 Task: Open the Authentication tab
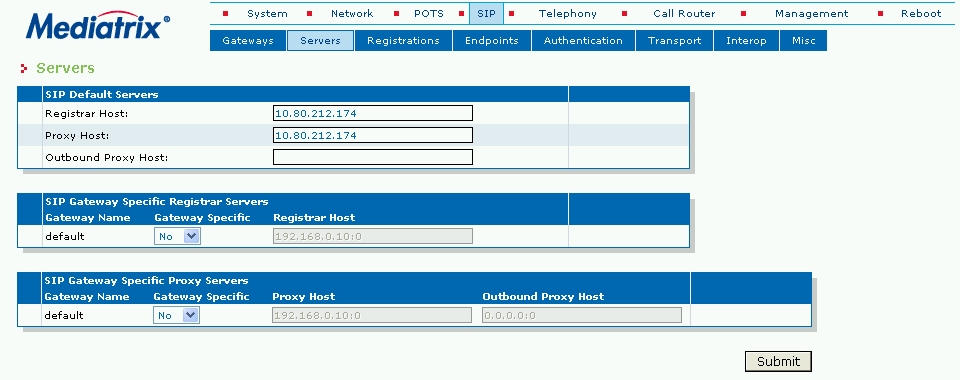583,41
